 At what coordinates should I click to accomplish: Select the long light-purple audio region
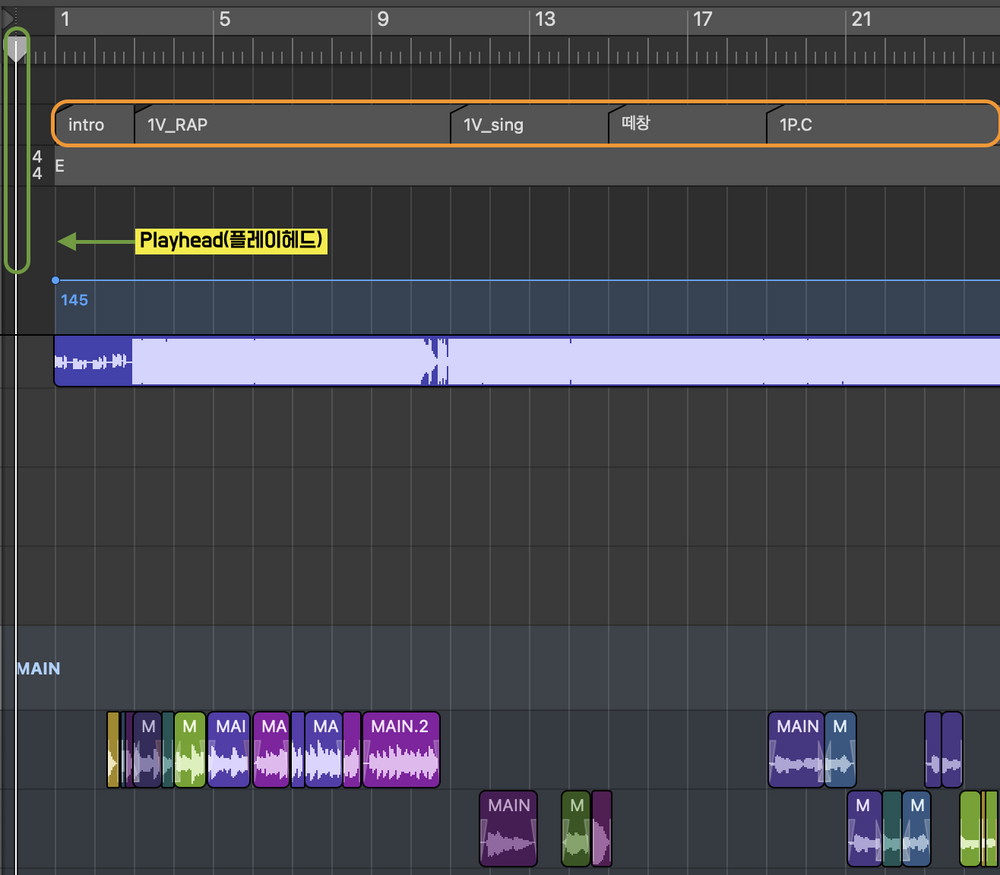click(560, 361)
